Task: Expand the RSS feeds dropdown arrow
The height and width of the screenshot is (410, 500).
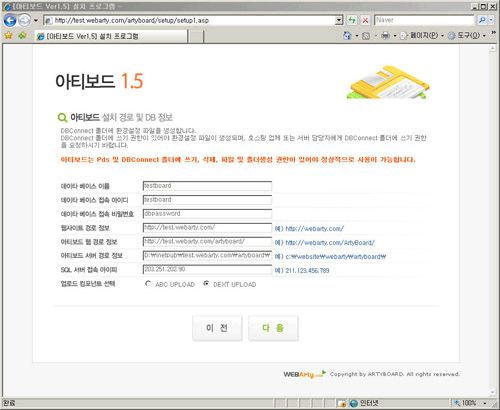Action: coord(376,36)
